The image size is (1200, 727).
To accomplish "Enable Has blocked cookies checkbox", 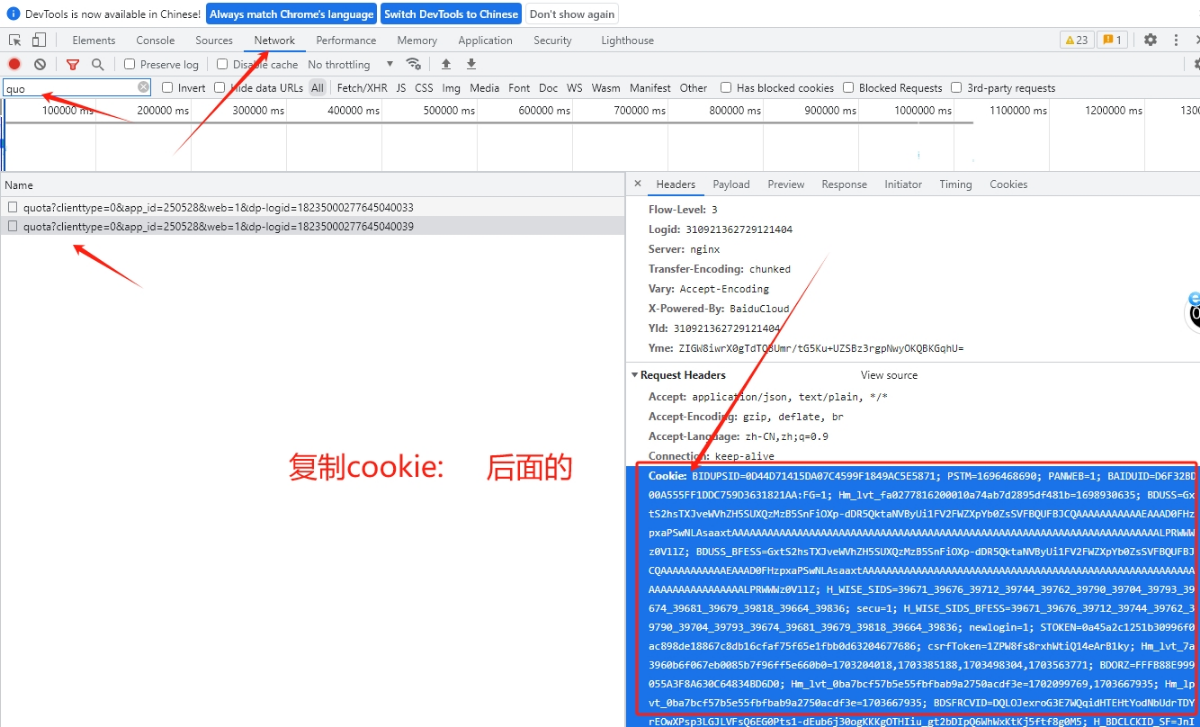I will tap(726, 88).
